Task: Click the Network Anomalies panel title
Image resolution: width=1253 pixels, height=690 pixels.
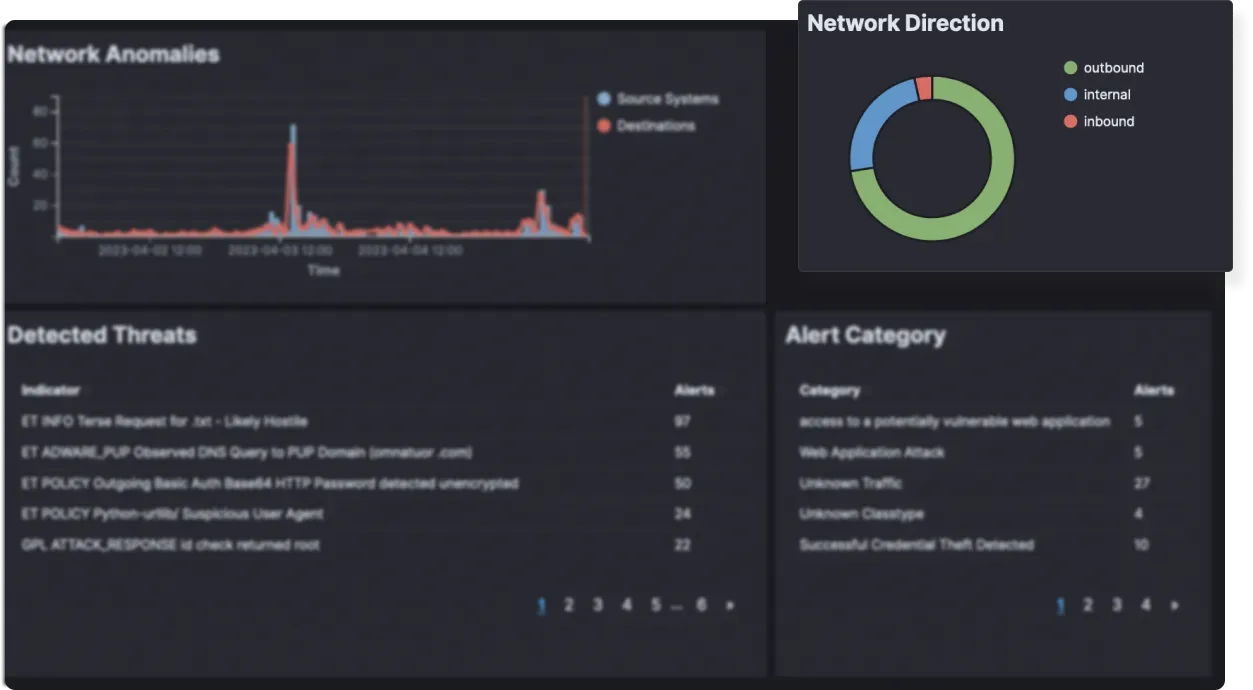Action: 113,55
